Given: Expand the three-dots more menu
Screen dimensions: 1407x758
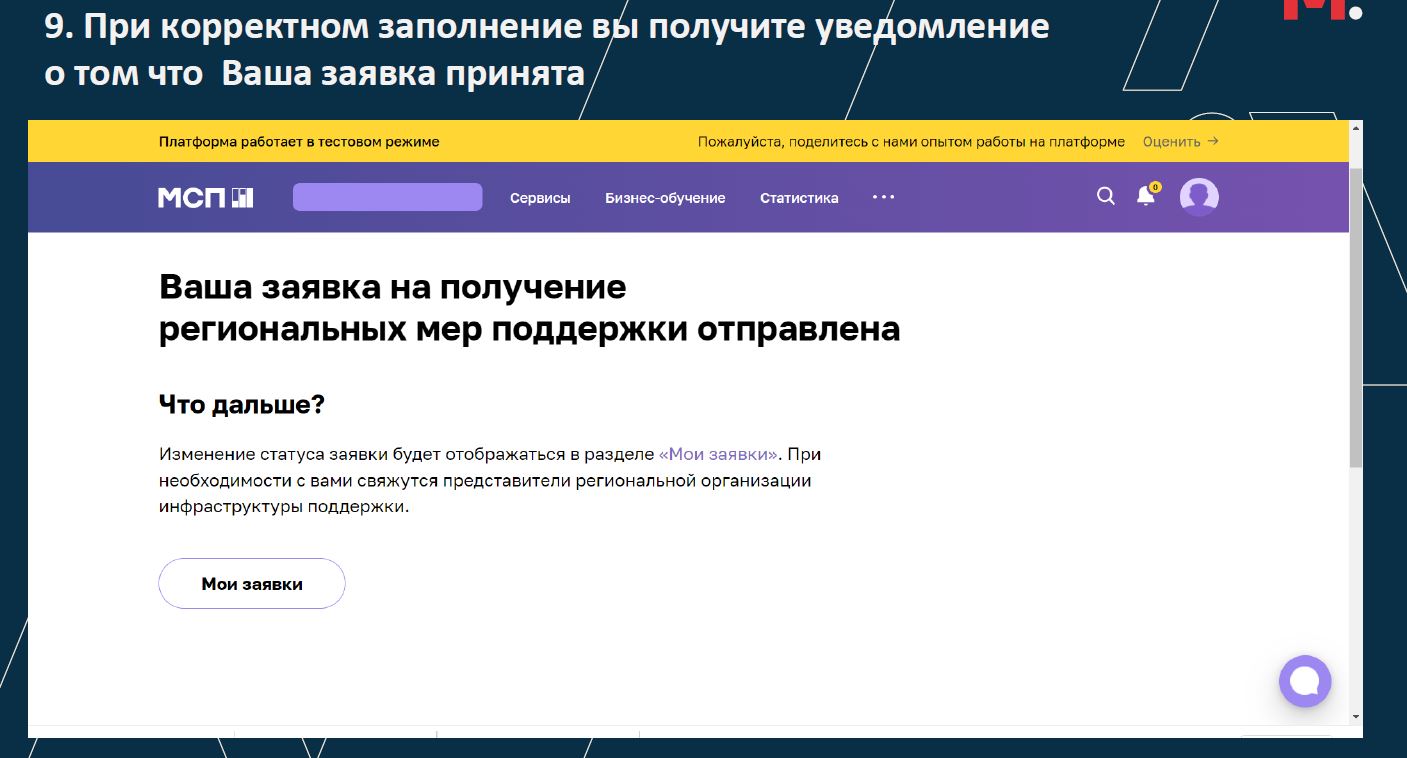Looking at the screenshot, I should pyautogui.click(x=883, y=197).
